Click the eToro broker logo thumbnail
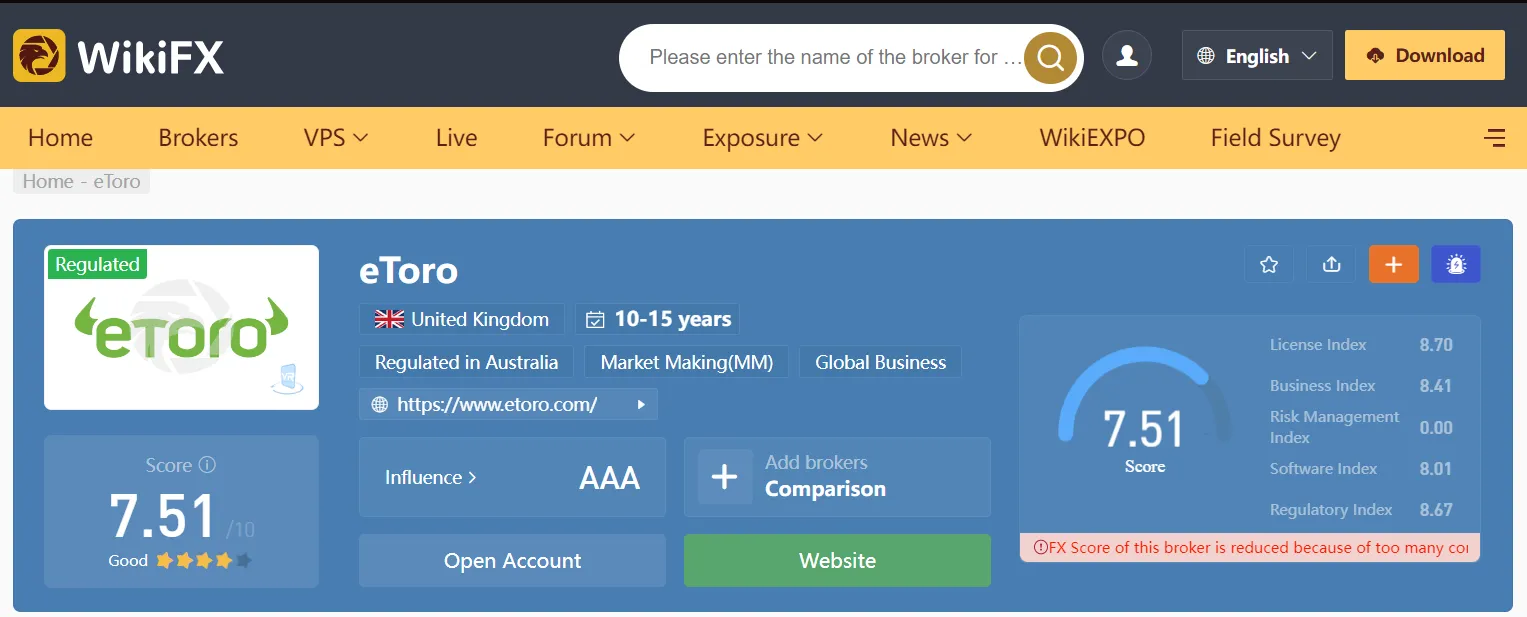 [x=181, y=327]
